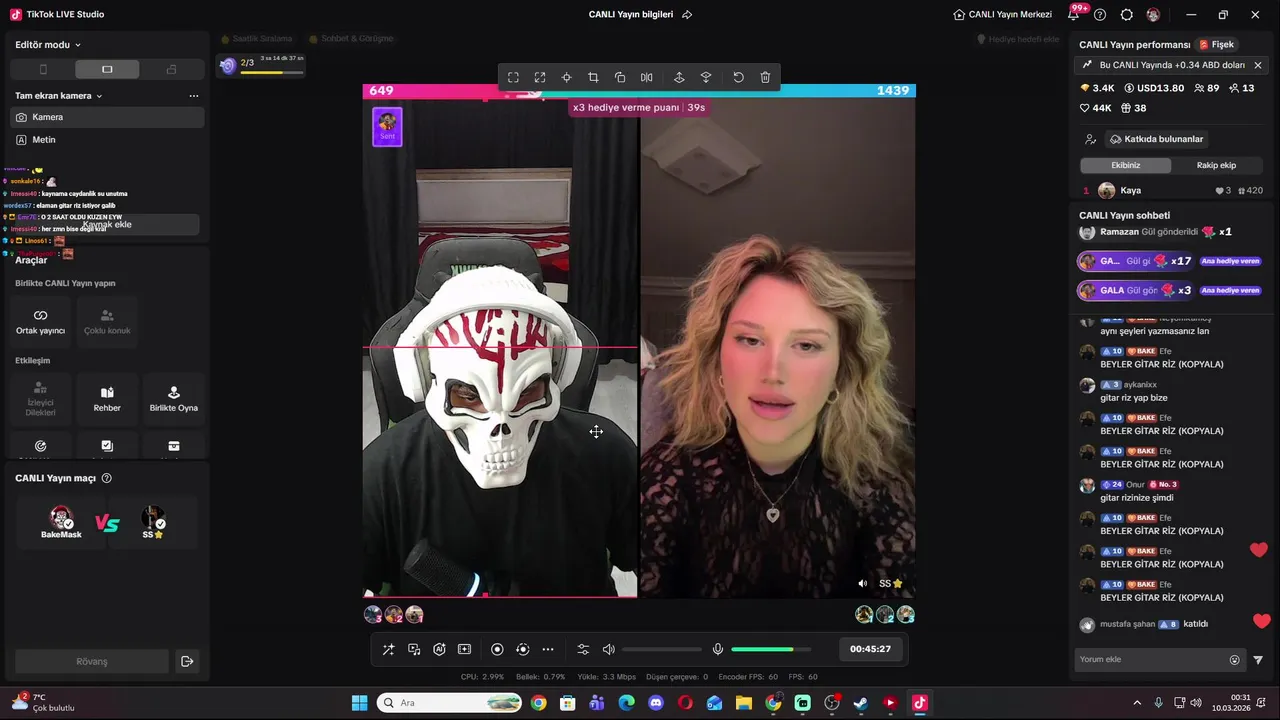The width and height of the screenshot is (1280, 720).
Task: Fit the source to the screen
Action: 513,77
